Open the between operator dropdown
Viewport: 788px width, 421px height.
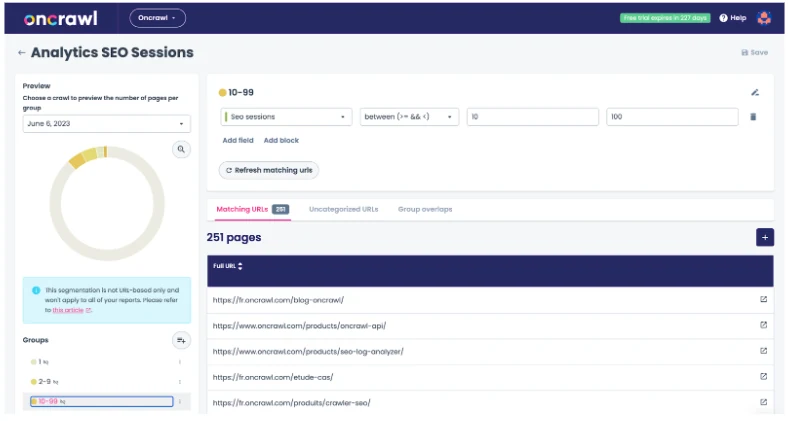click(x=409, y=117)
